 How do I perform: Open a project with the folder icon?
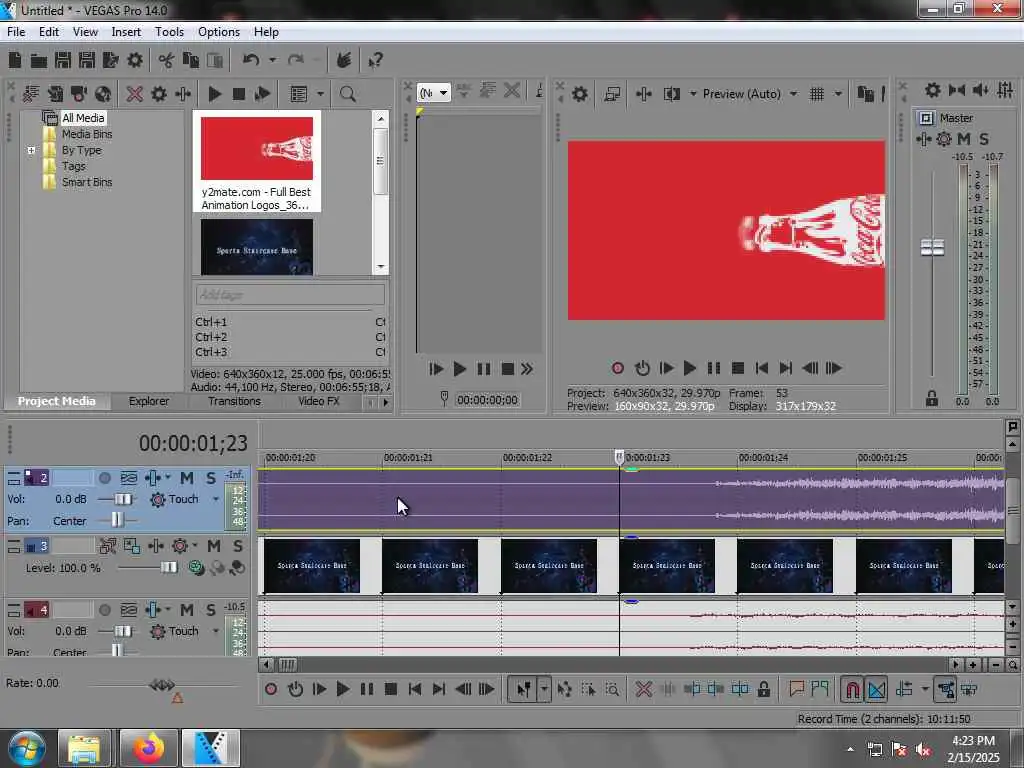39,61
